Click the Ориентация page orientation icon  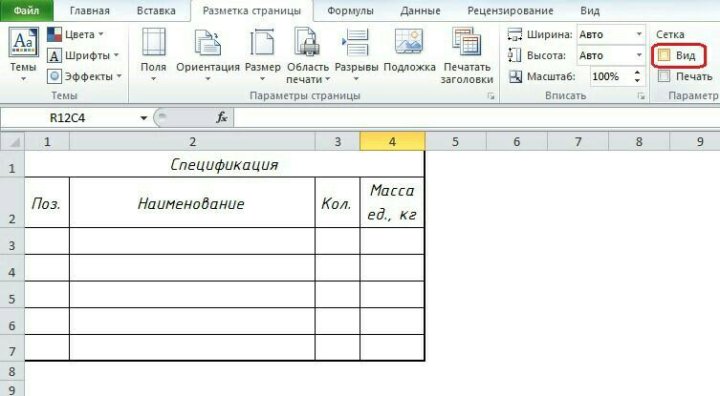tap(208, 42)
